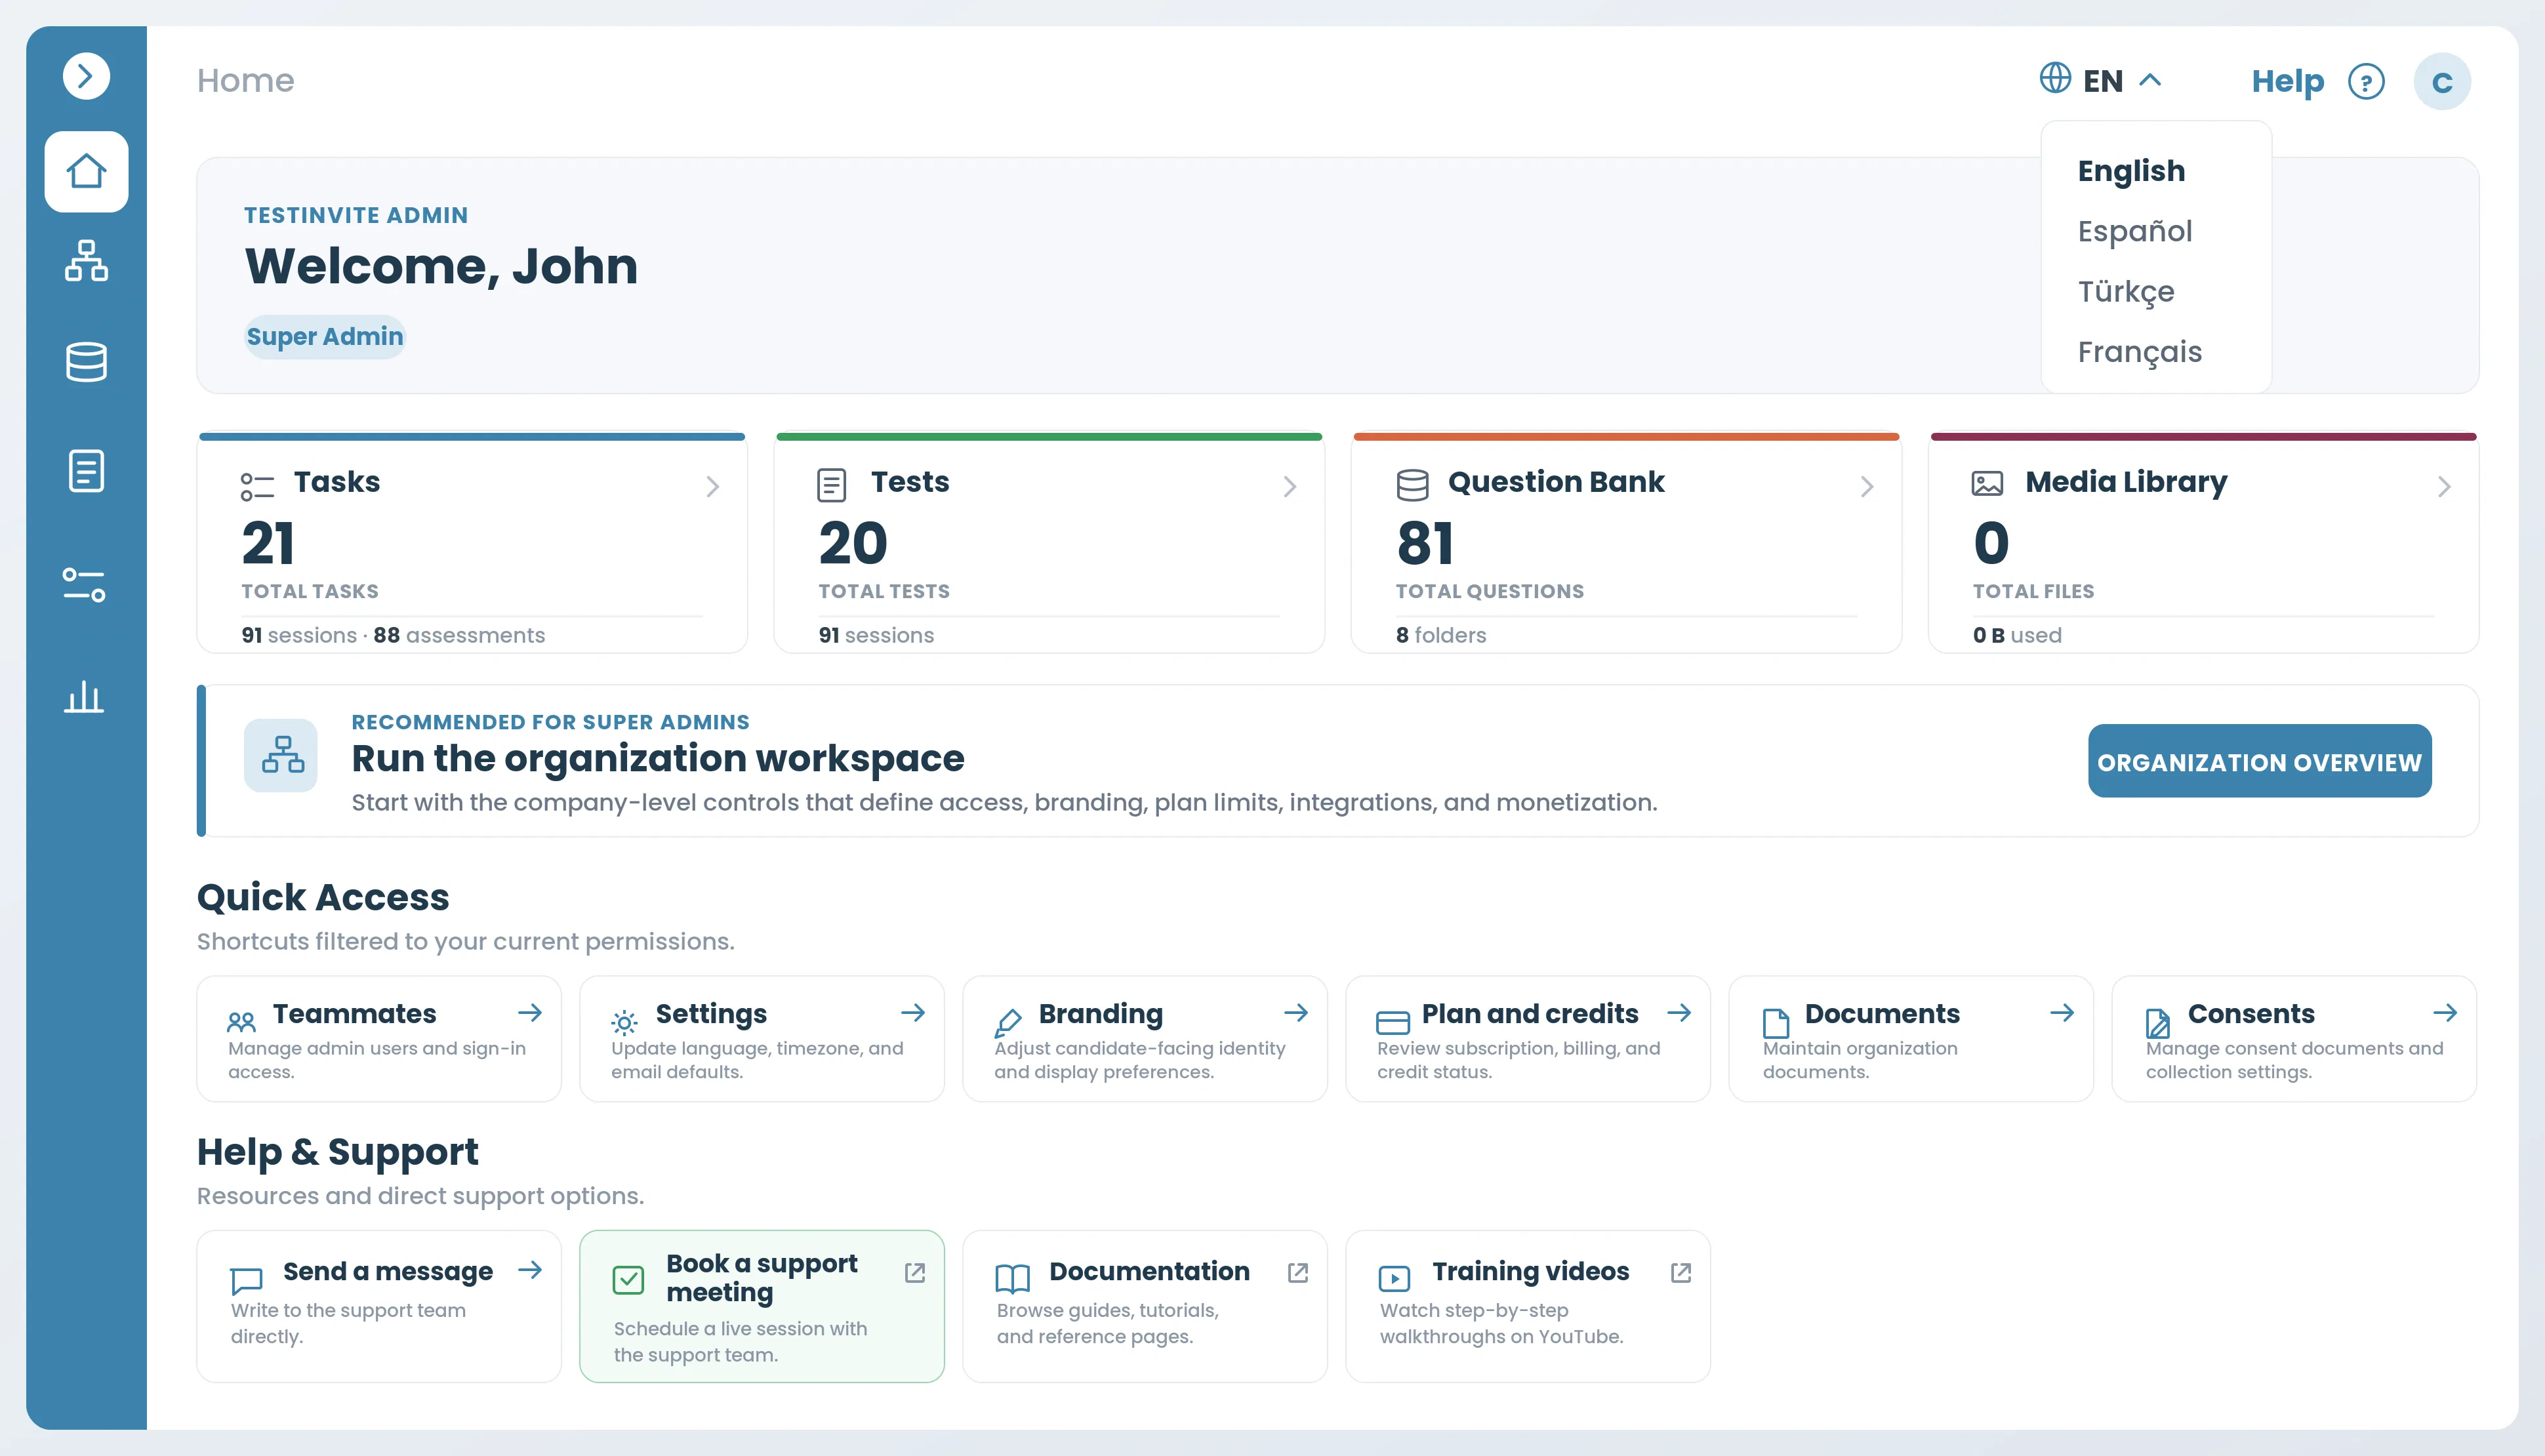The height and width of the screenshot is (1456, 2545).
Task: Click external link icon on Book a support meeting
Action: coord(915,1272)
